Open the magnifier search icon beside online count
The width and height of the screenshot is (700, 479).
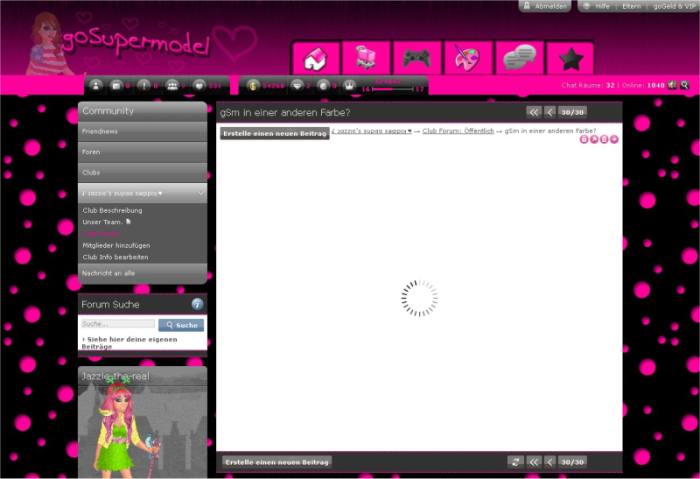684,85
